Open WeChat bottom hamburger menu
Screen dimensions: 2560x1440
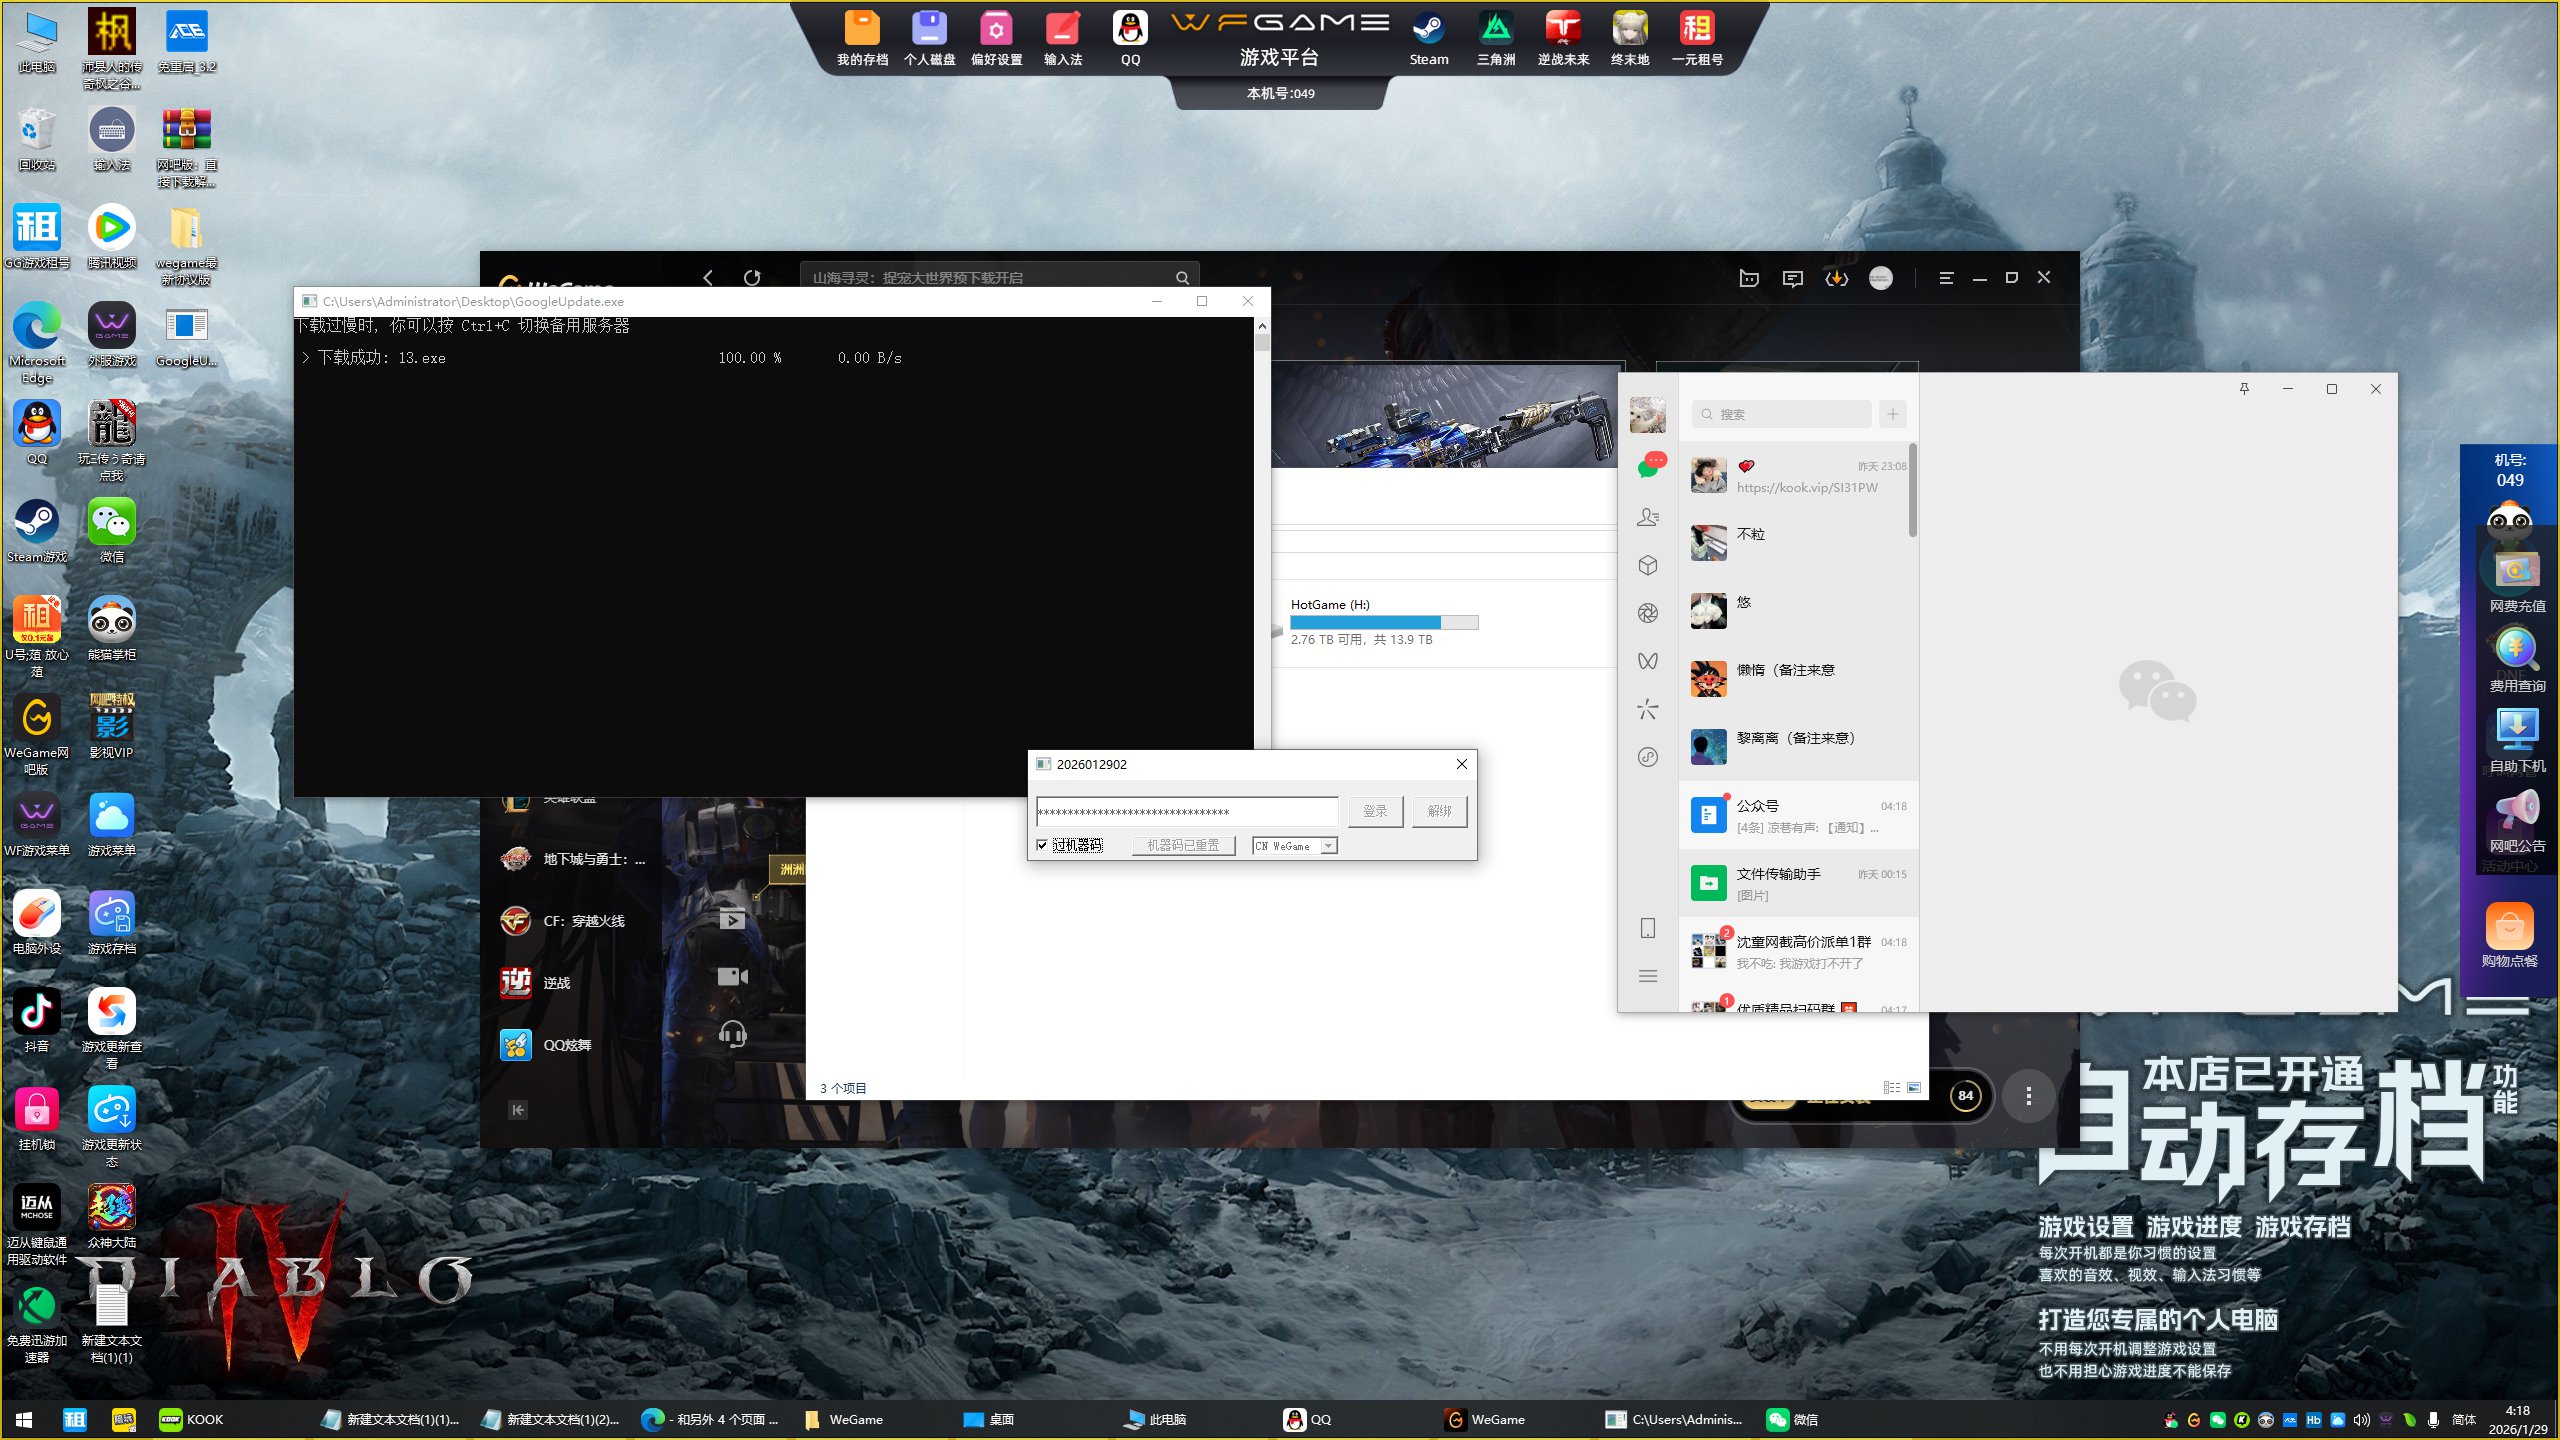pos(1648,976)
